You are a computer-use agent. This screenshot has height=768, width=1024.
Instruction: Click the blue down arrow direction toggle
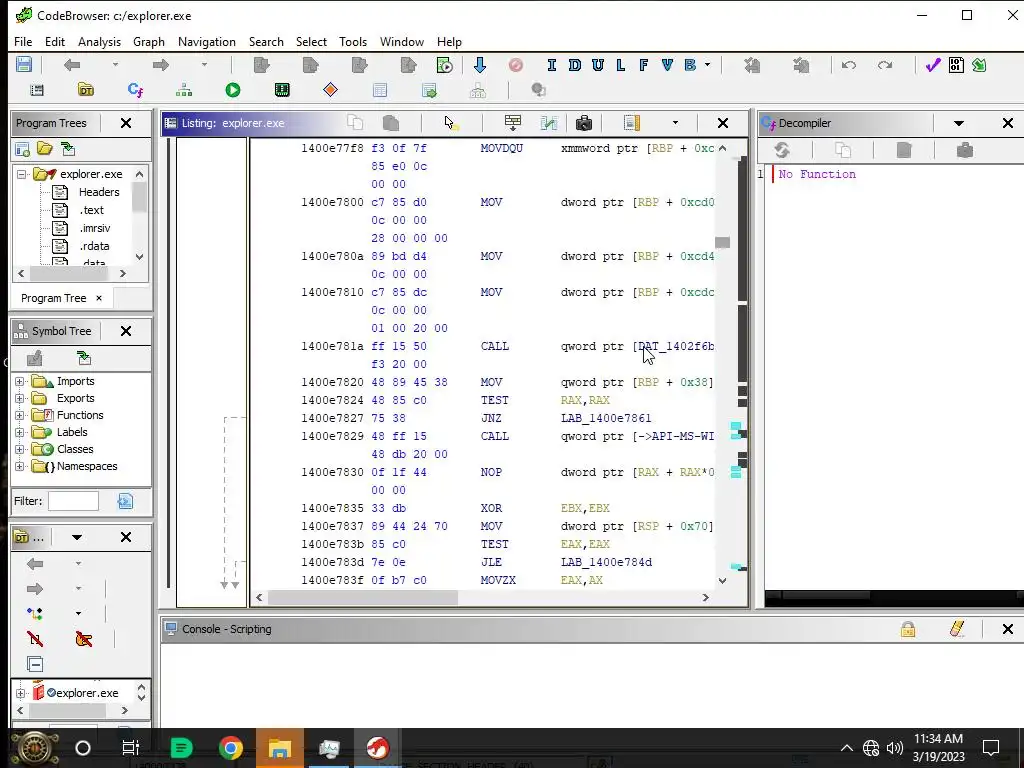point(479,65)
